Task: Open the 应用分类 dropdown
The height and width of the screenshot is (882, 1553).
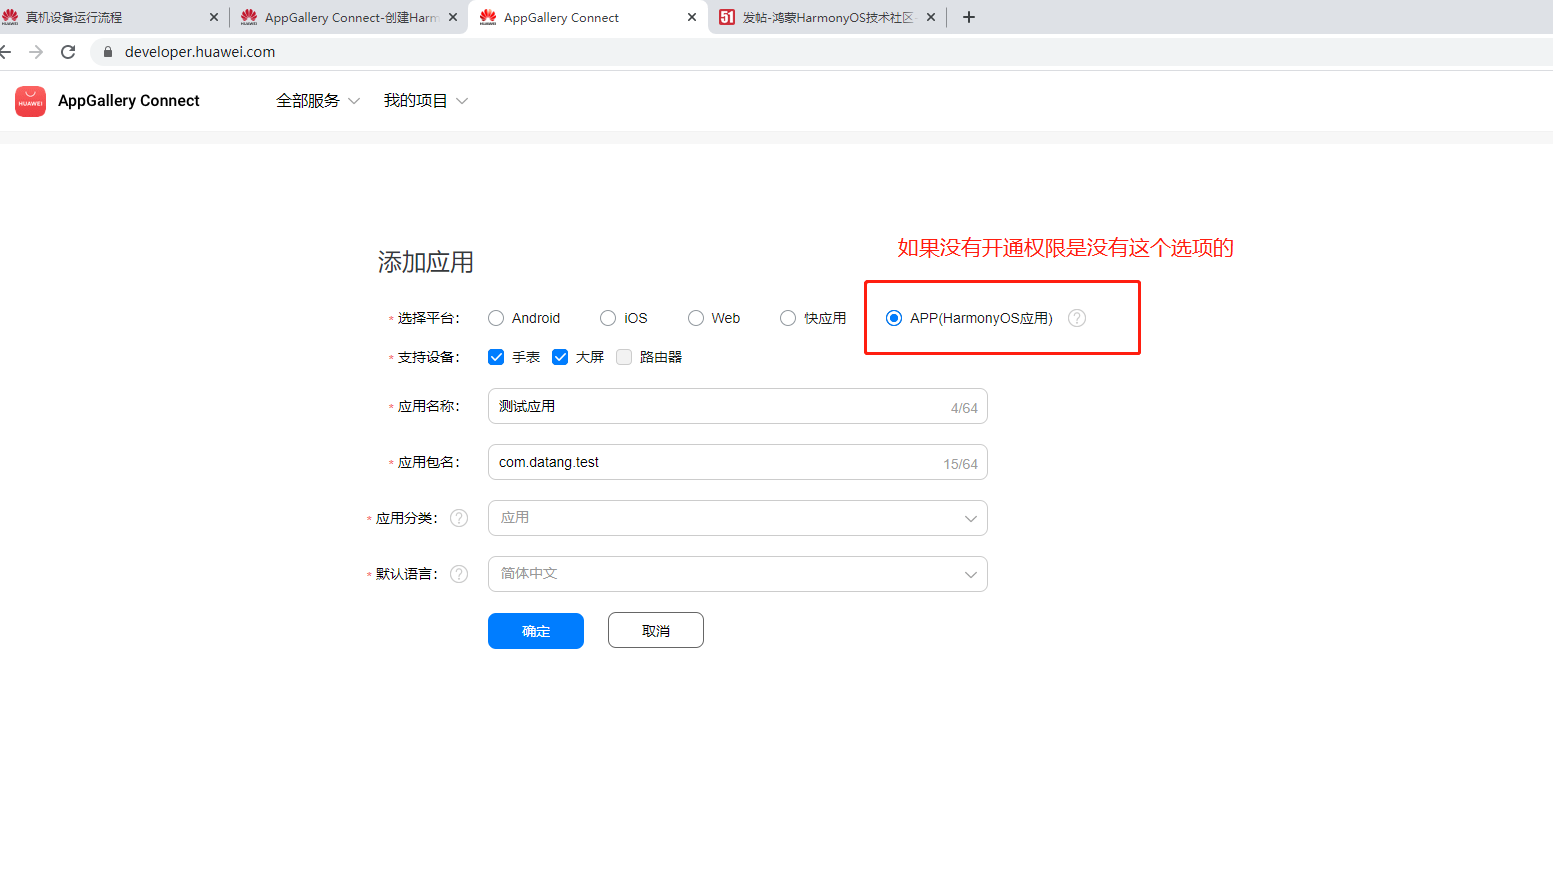Action: pos(738,518)
